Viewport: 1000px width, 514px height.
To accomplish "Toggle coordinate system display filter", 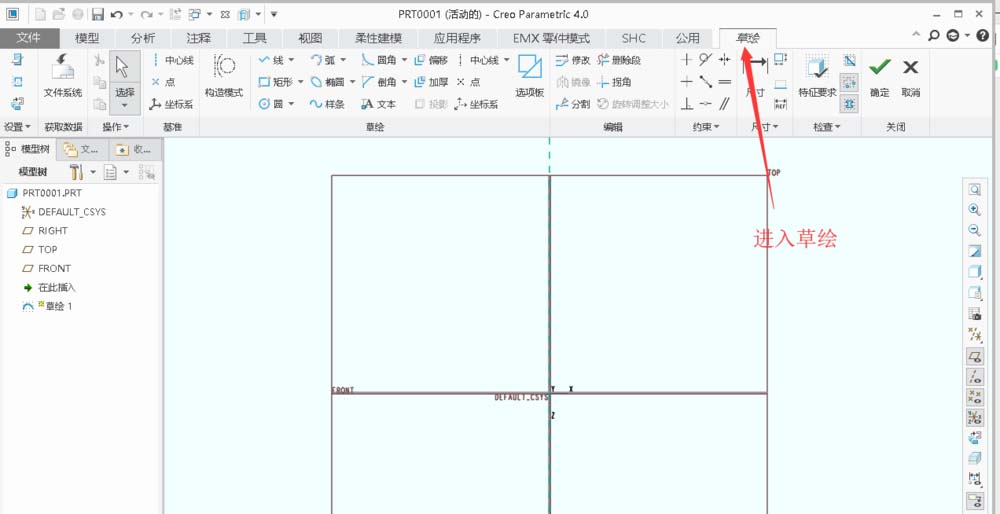I will click(975, 417).
